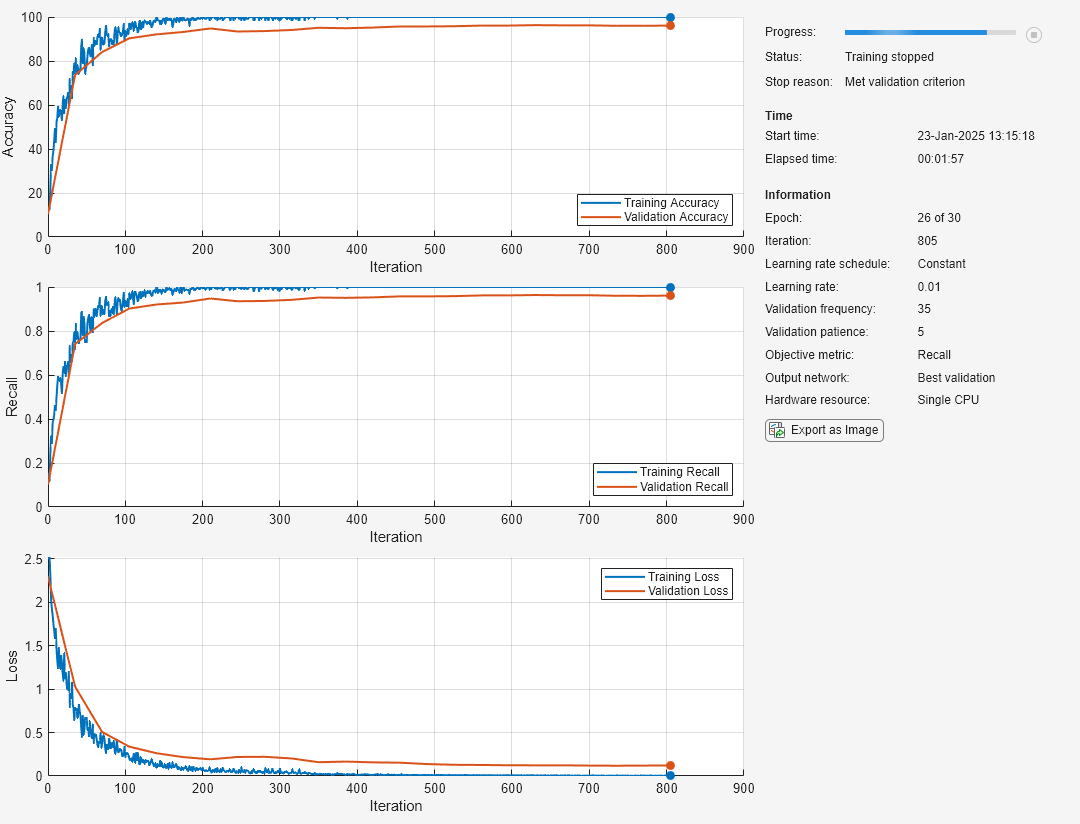Screen dimensions: 1080x824
Task: Click final orange marker on Recall plot
Action: click(670, 295)
